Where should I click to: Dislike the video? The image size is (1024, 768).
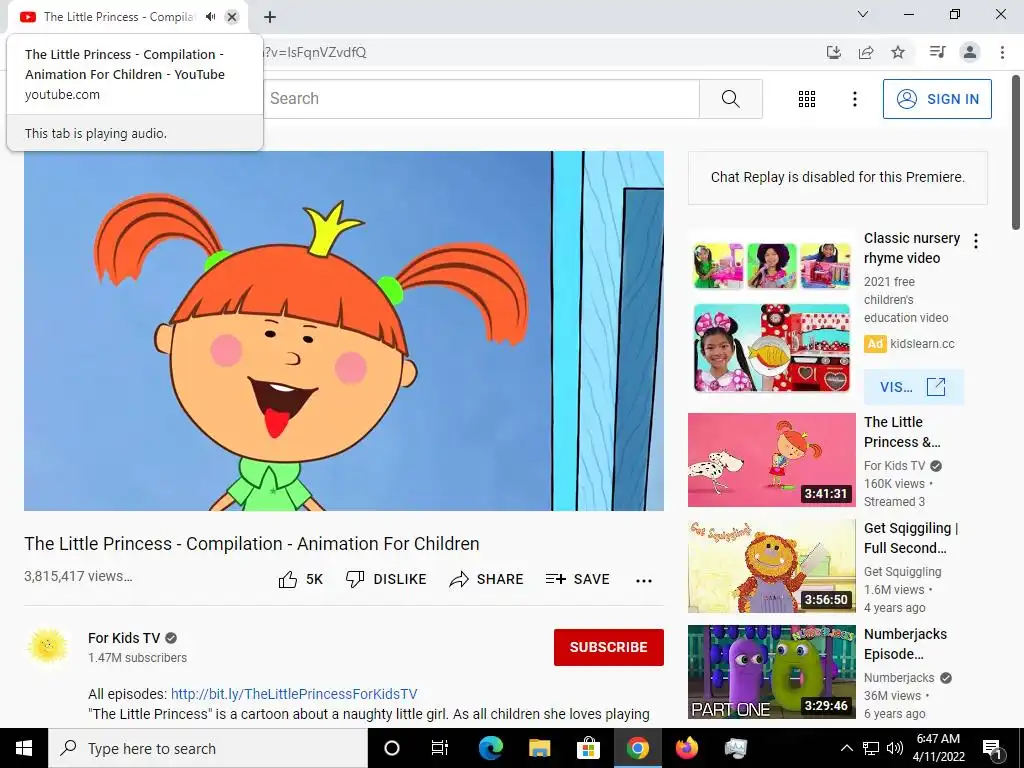click(x=386, y=579)
